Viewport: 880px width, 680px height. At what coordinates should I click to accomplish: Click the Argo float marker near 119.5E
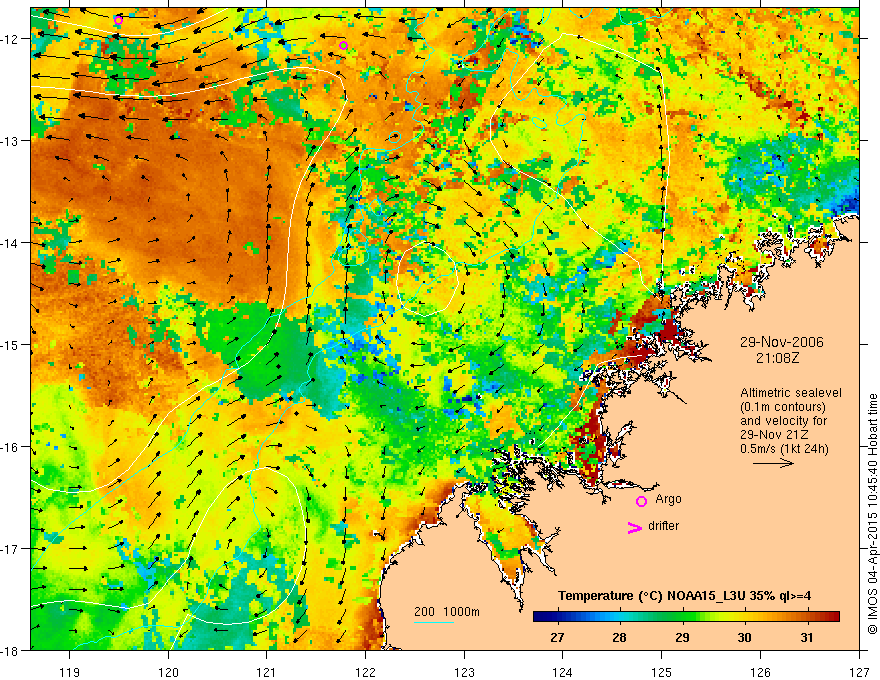point(118,20)
